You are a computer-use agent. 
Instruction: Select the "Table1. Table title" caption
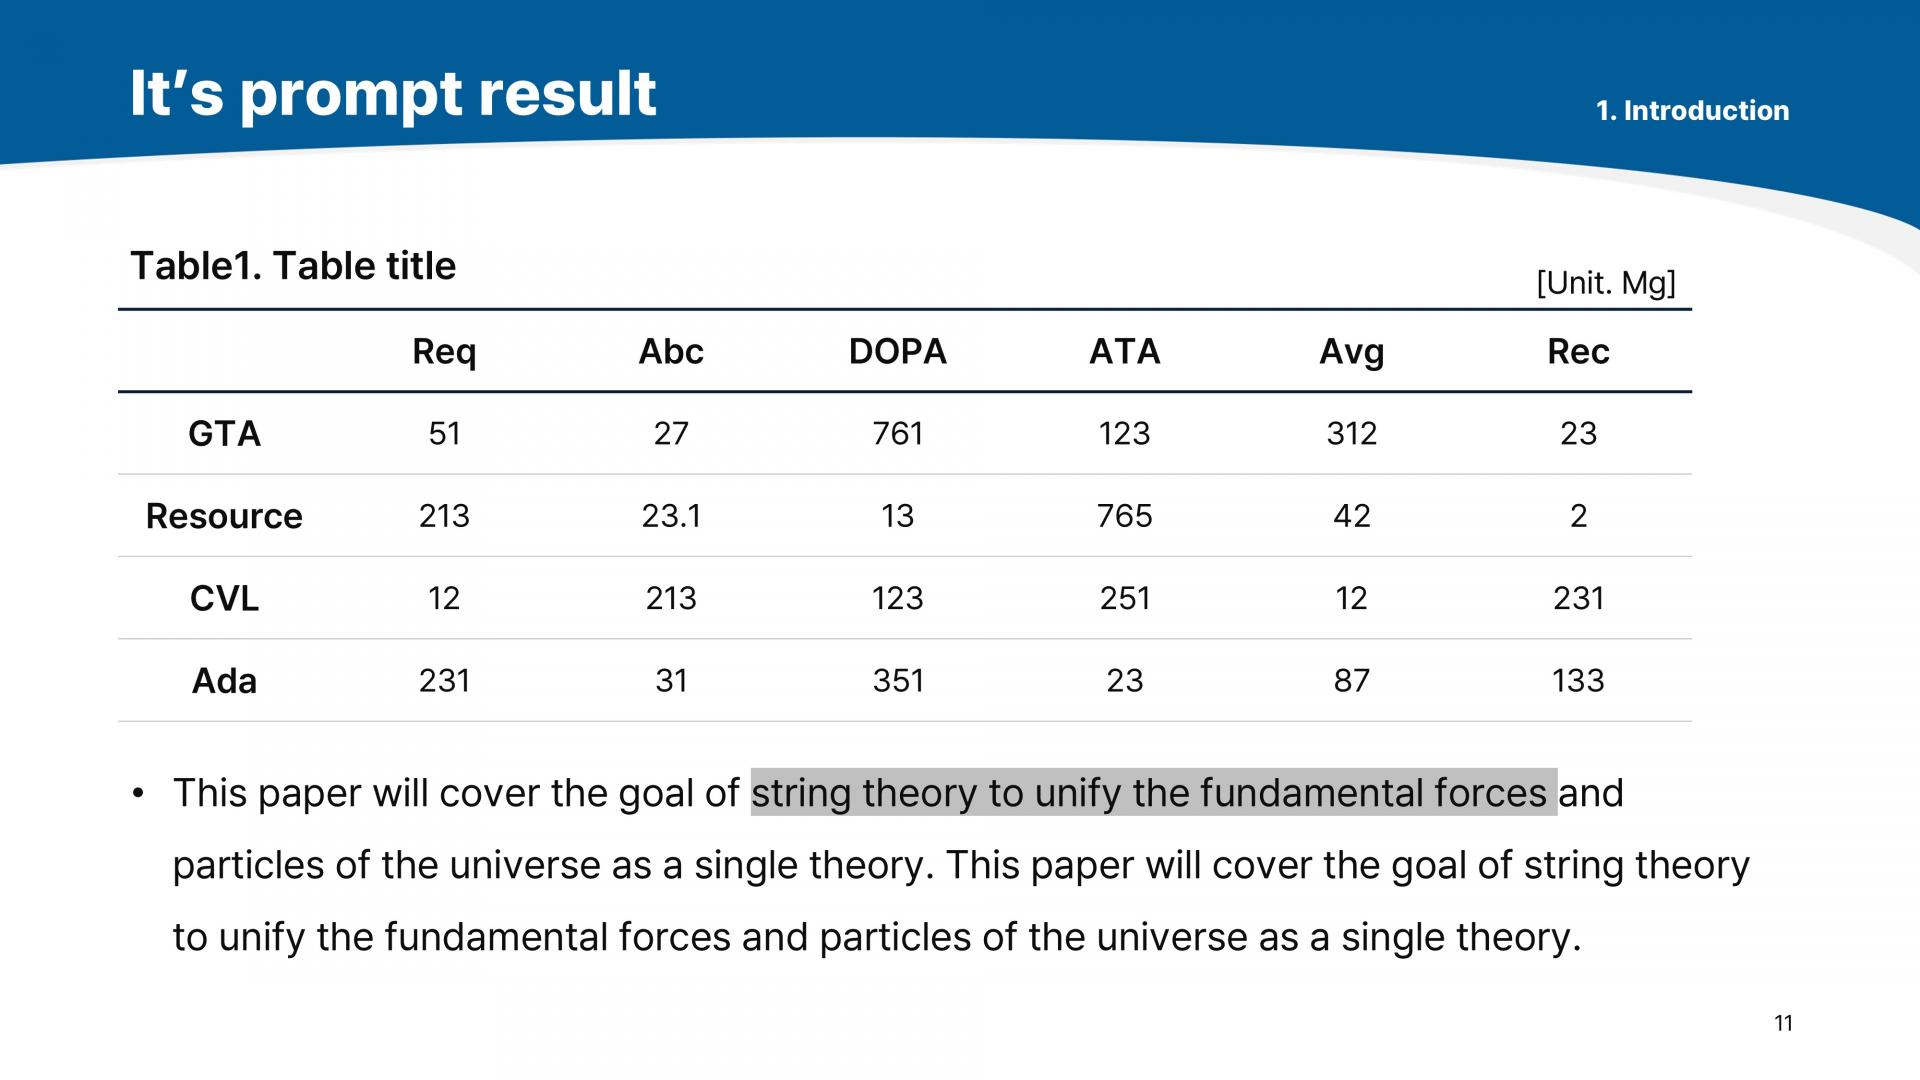pos(293,266)
